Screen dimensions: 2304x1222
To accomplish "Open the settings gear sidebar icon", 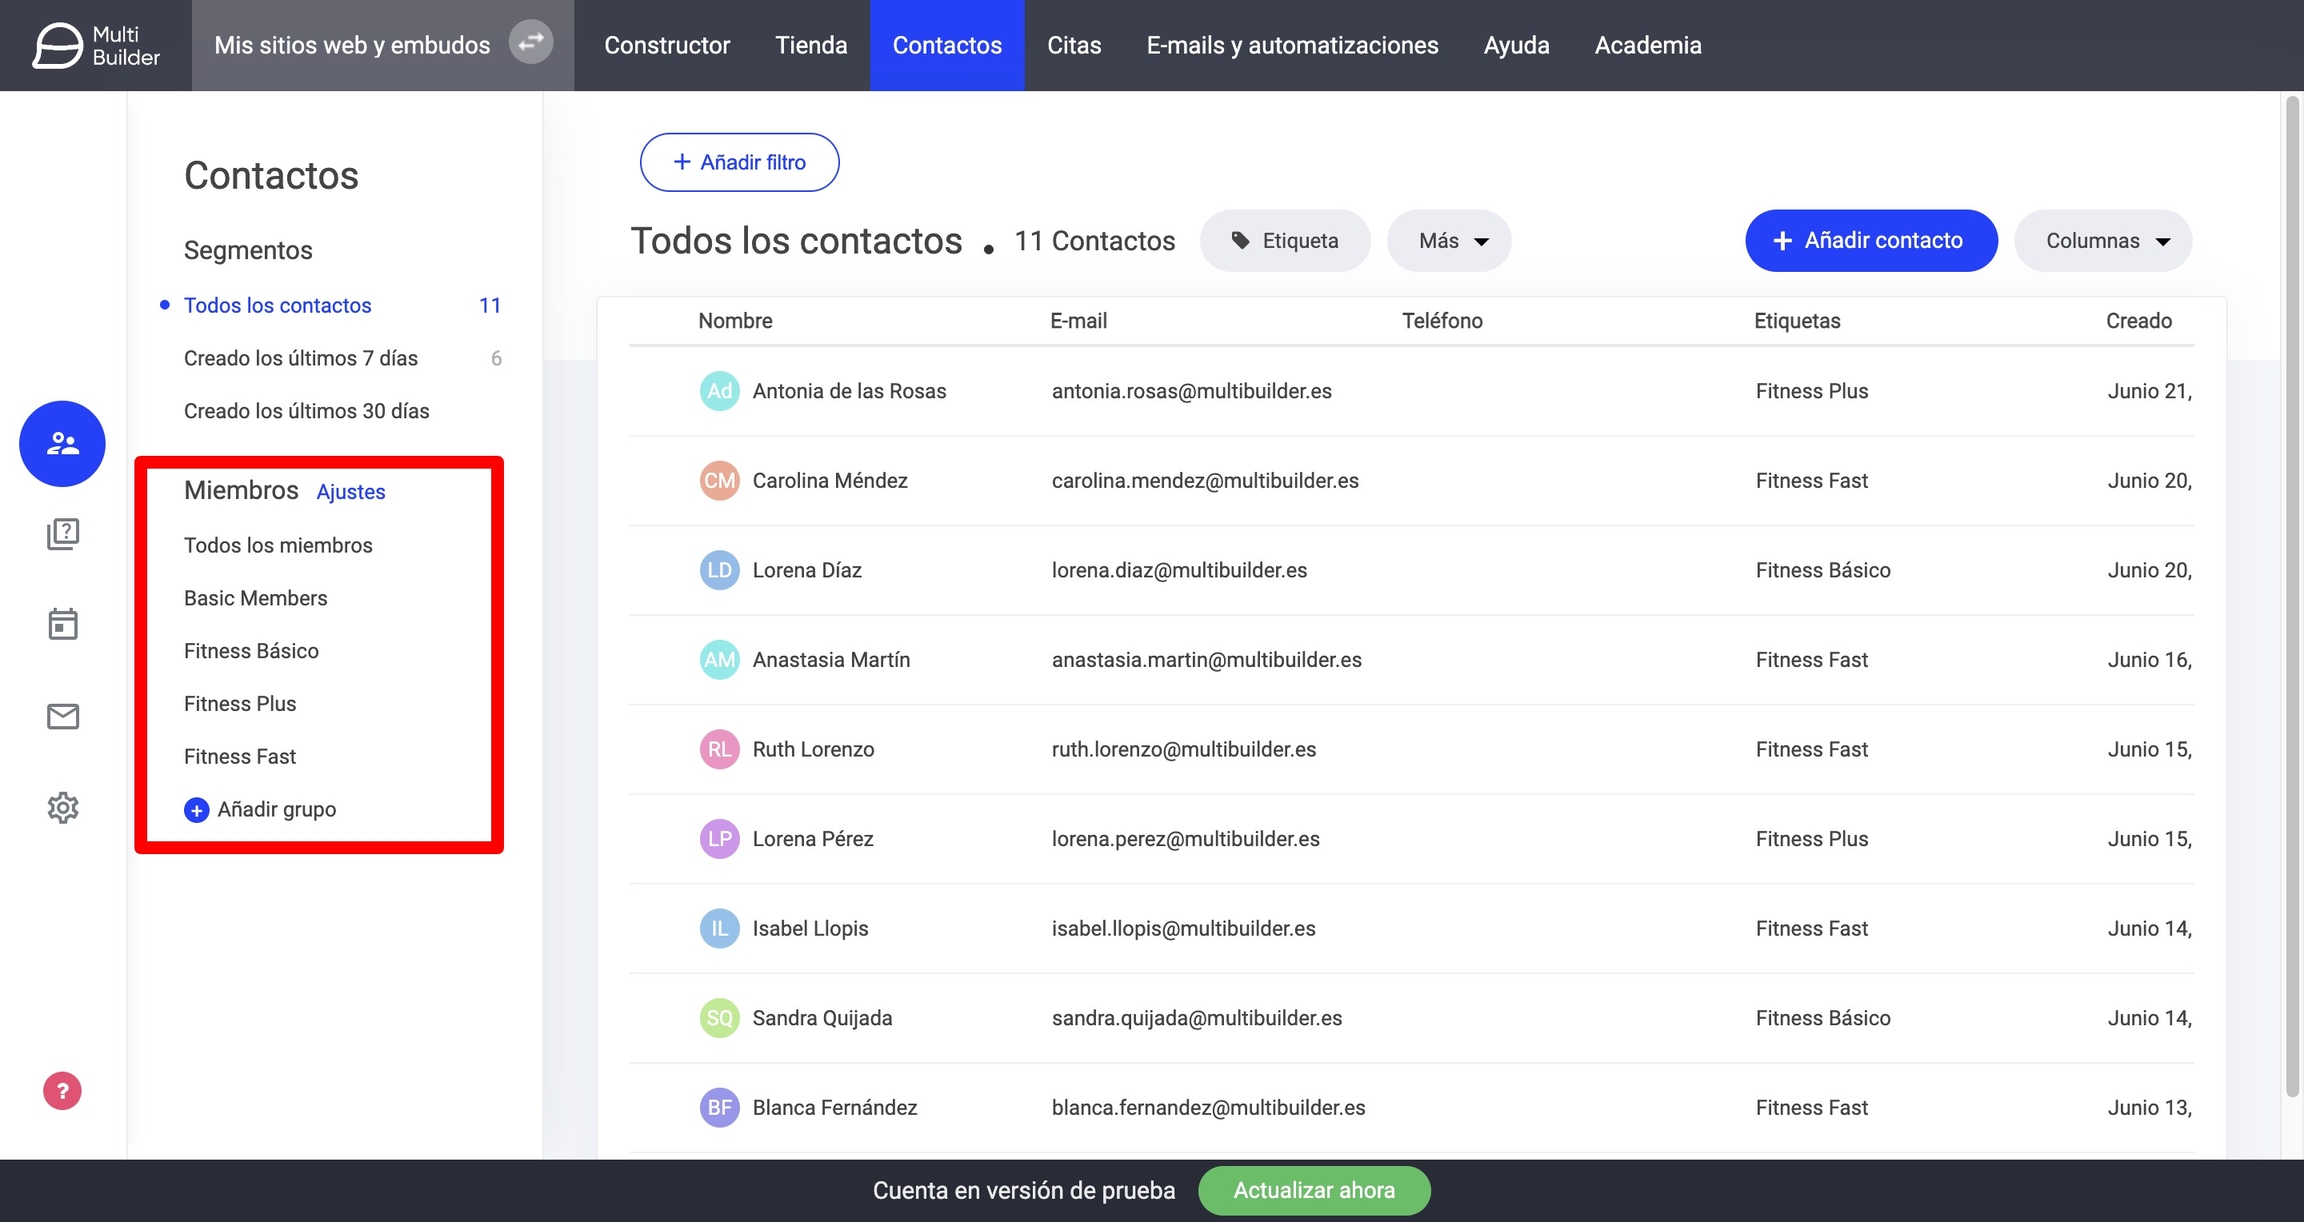I will click(x=62, y=807).
